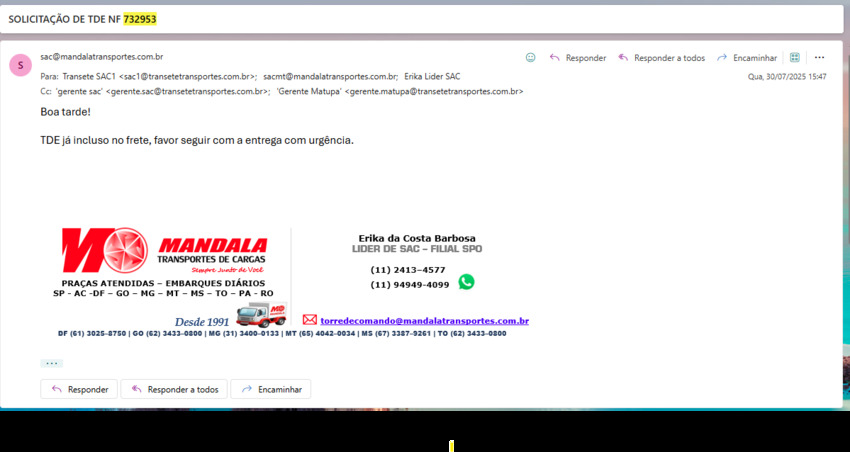The width and height of the screenshot is (850, 452).
Task: Click sender address sac@mandalatransportes.com.br
Action: coord(102,57)
